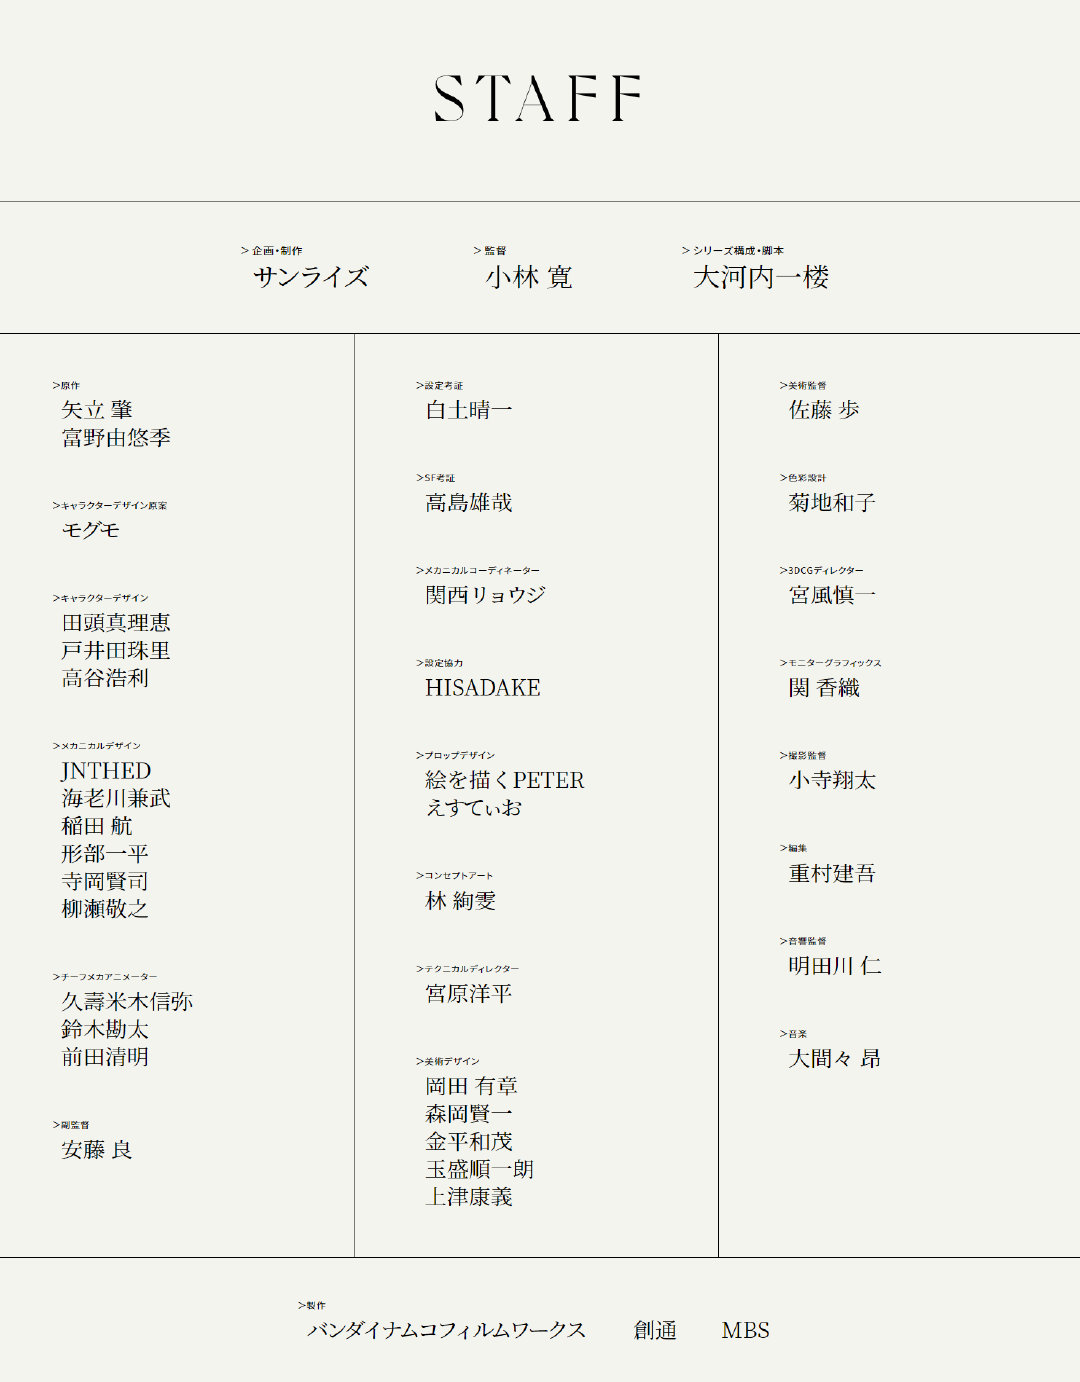
Task: Select the name 富野由悠季
Action: (116, 438)
